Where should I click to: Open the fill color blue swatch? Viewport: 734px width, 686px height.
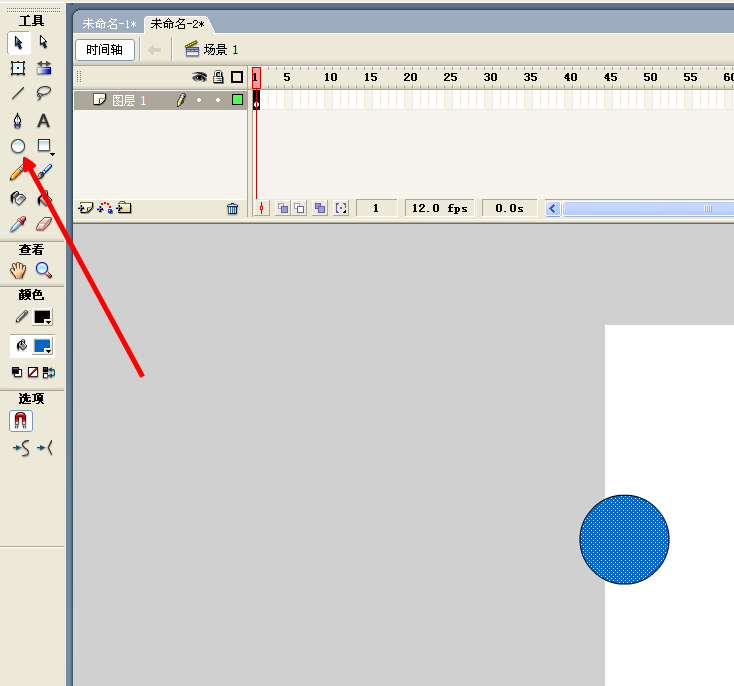click(x=43, y=346)
